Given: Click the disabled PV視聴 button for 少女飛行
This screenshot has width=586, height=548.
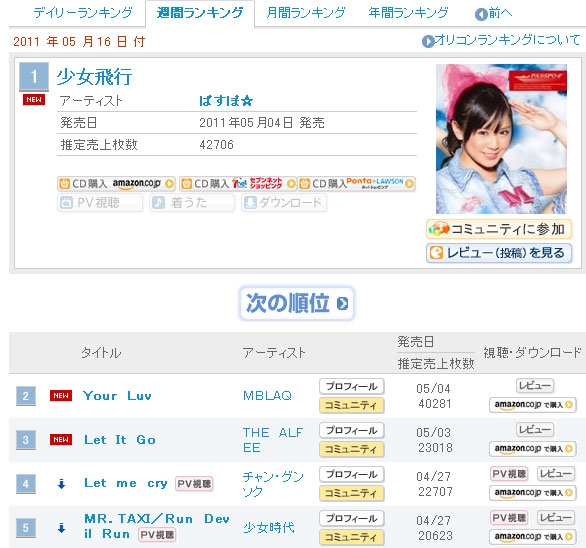Looking at the screenshot, I should click(100, 203).
